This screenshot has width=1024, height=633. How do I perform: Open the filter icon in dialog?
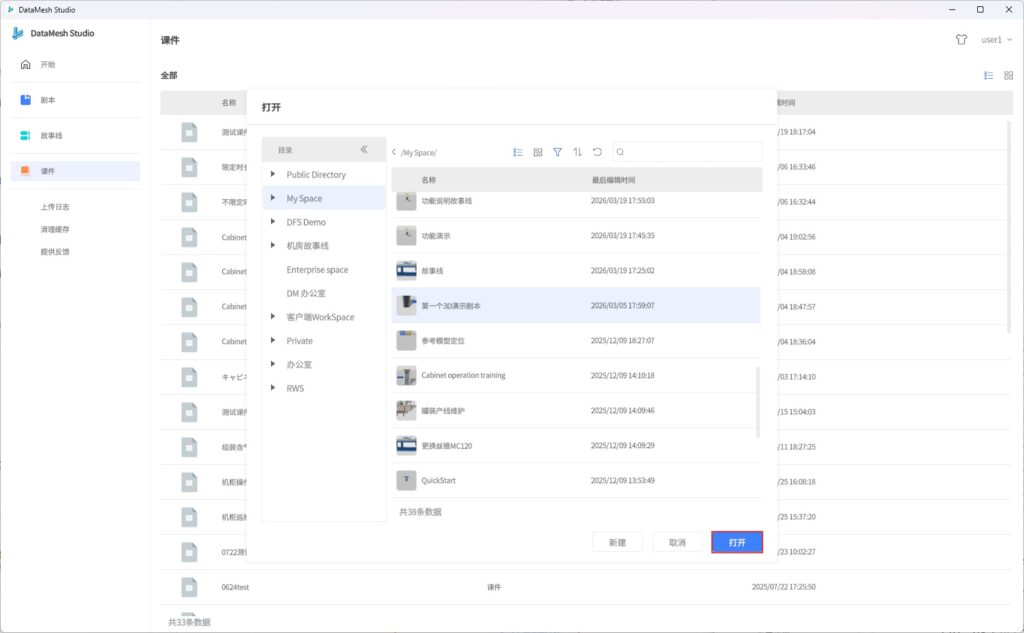point(558,152)
